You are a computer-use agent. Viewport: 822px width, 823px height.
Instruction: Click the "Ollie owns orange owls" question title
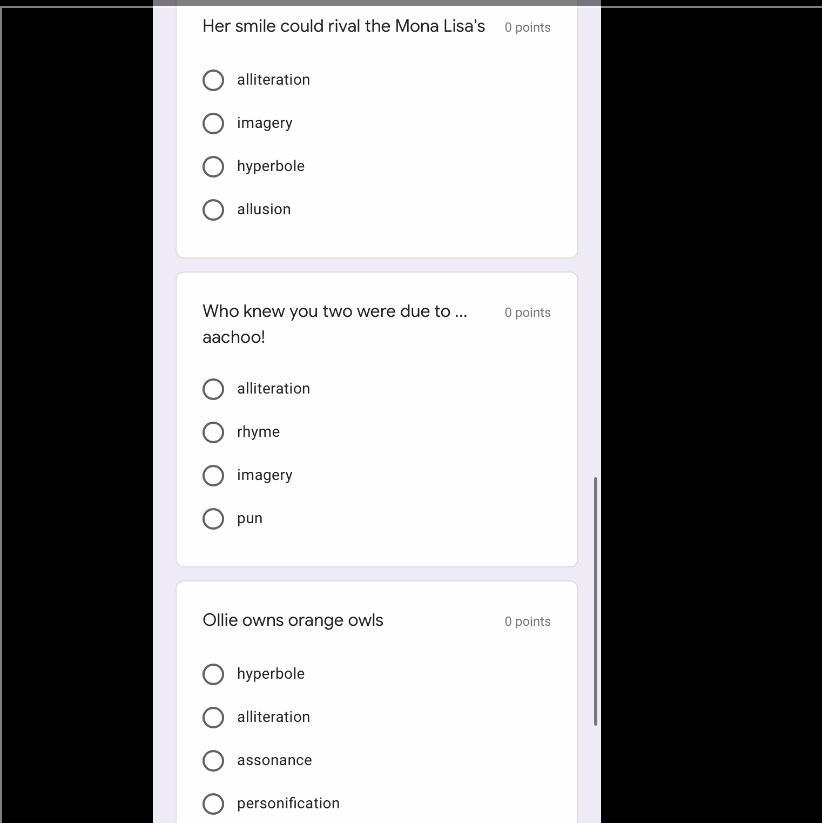coord(293,620)
